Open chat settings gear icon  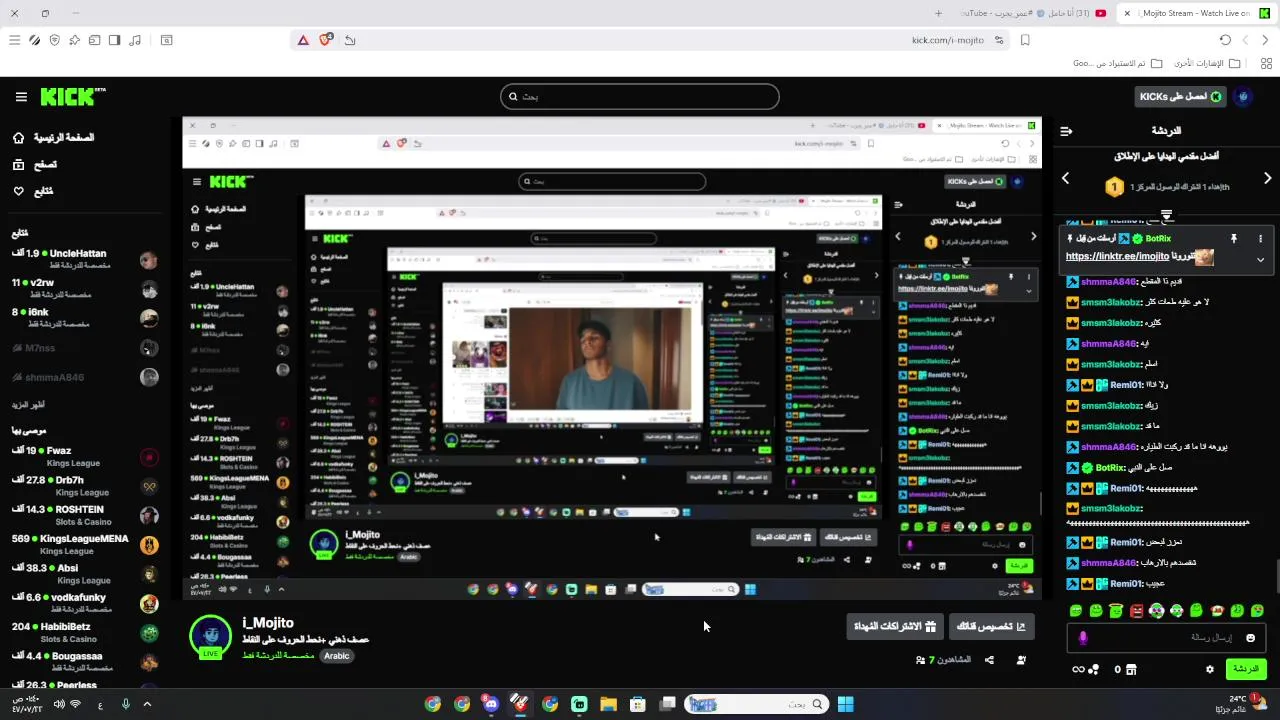pyautogui.click(x=1210, y=669)
